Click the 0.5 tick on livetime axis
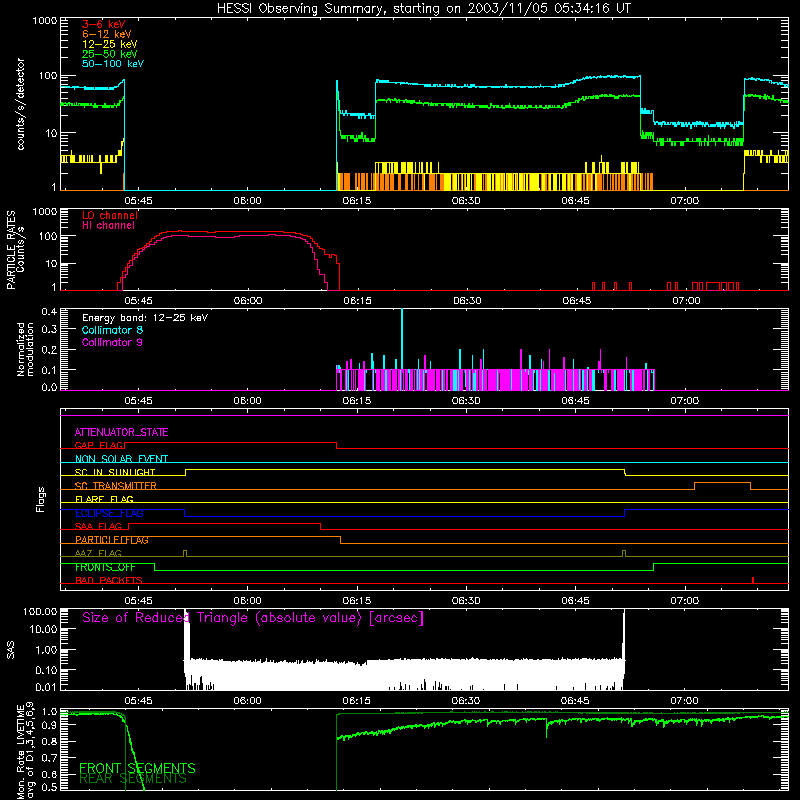The height and width of the screenshot is (800, 800). [x=49, y=787]
